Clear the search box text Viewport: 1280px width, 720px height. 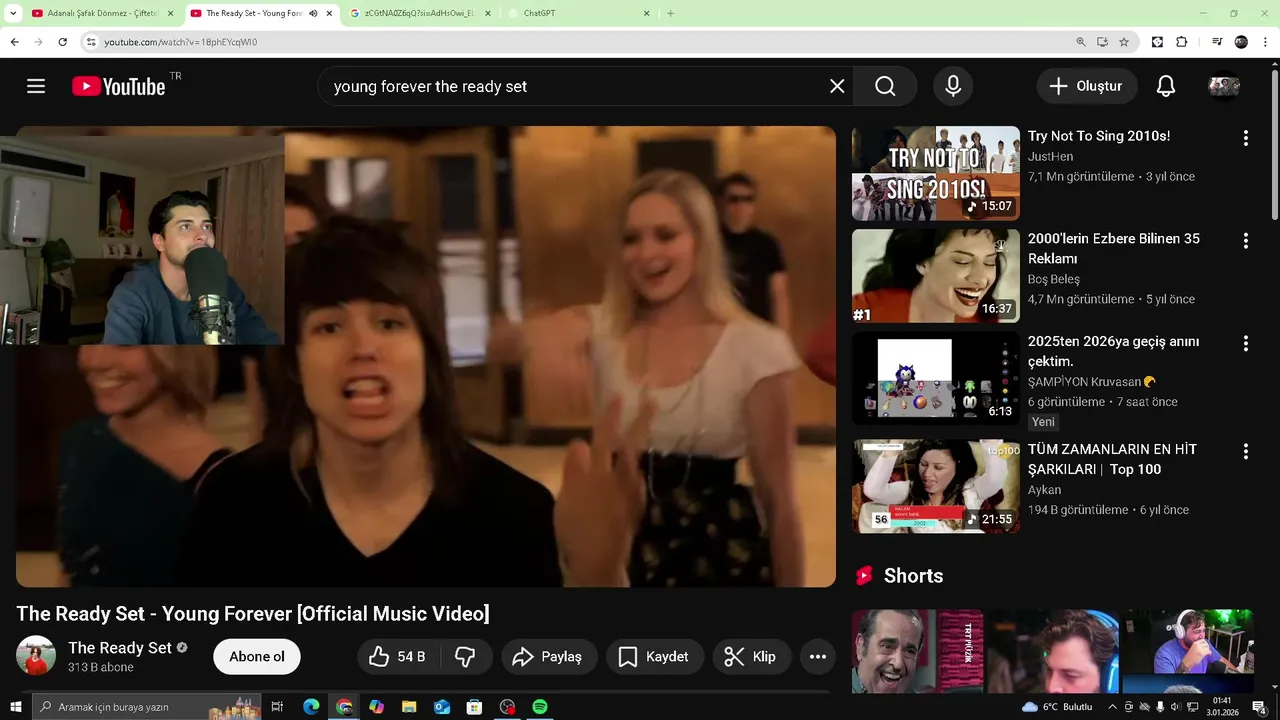coord(837,86)
